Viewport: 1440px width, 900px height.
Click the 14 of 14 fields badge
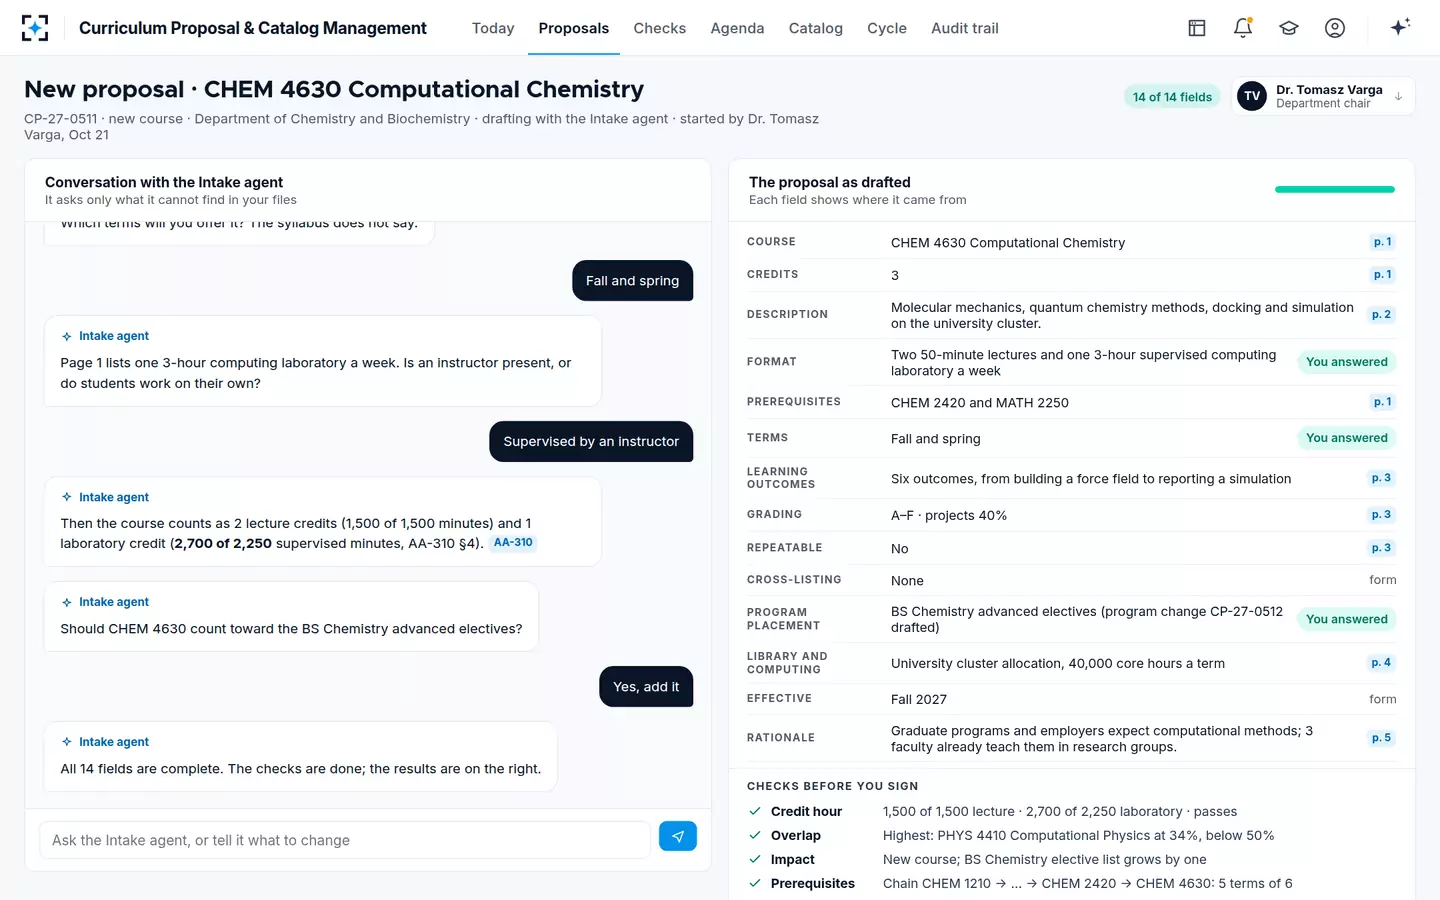point(1172,97)
